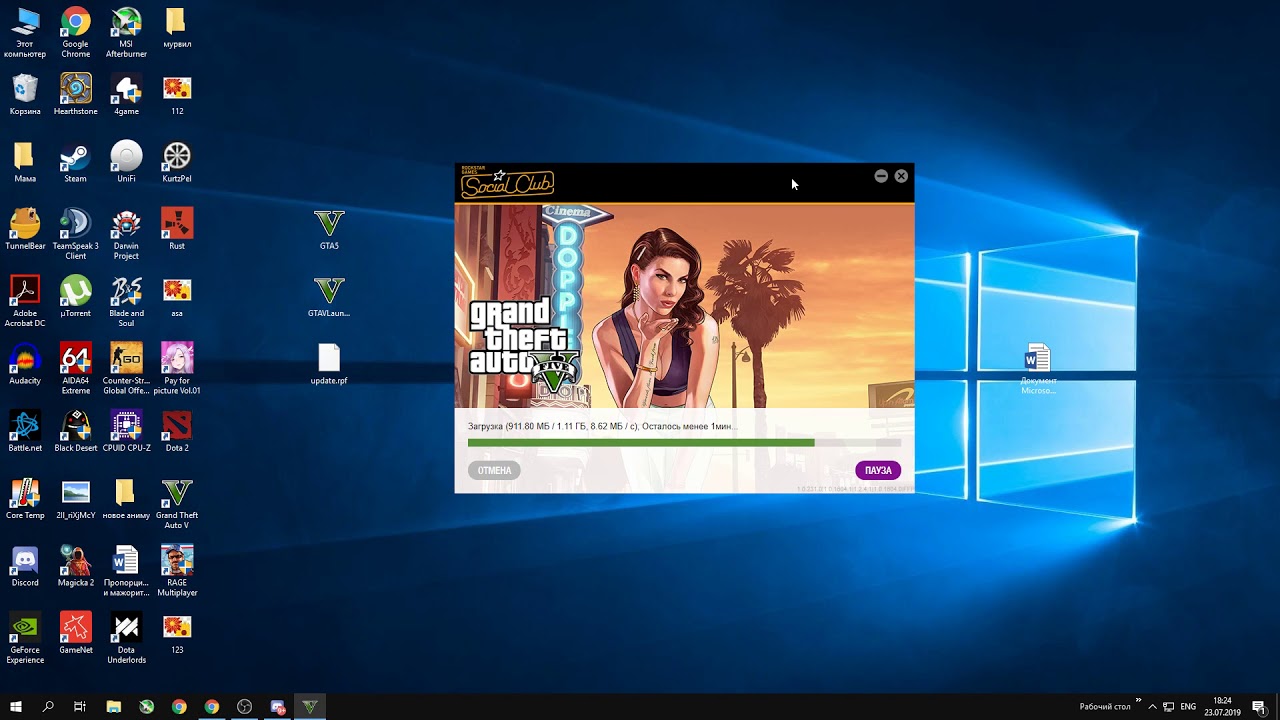Select the Black Desert desktop shortcut
Image resolution: width=1280 pixels, height=720 pixels.
click(x=75, y=431)
